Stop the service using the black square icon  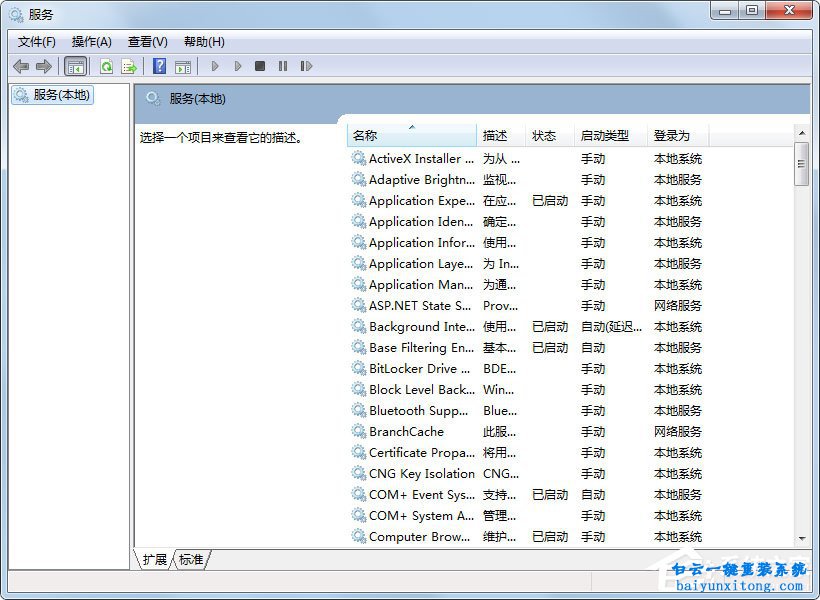click(x=259, y=66)
